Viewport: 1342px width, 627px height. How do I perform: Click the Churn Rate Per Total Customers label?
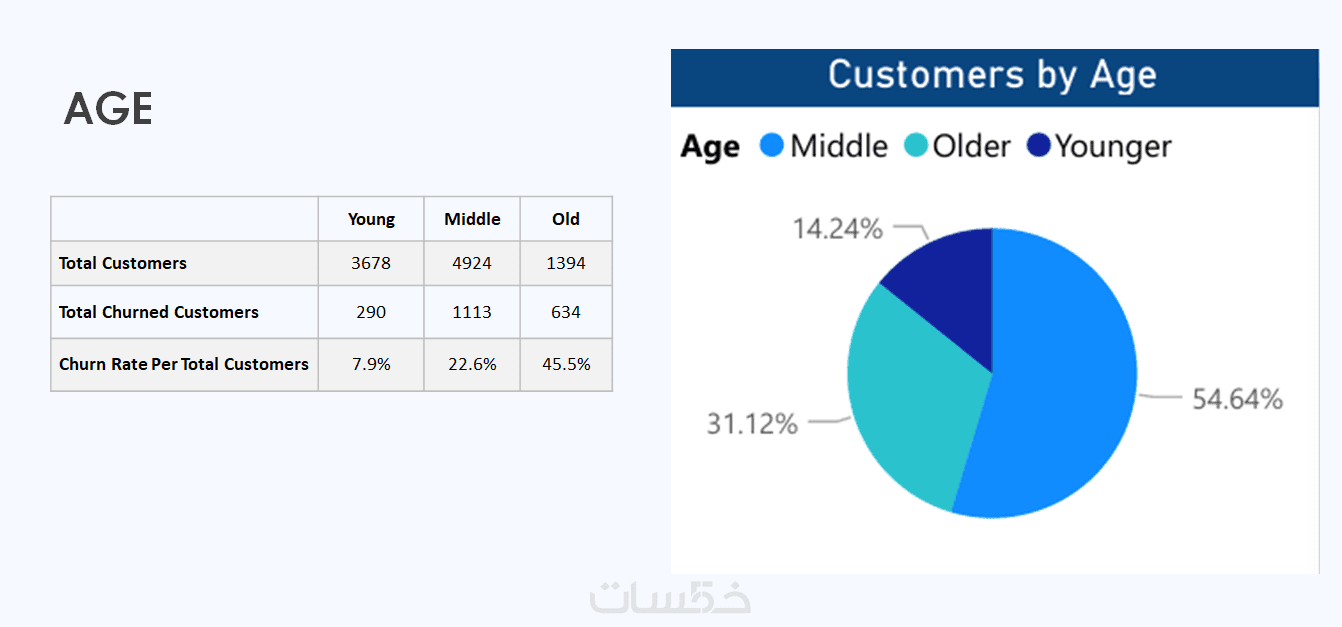pos(184,364)
